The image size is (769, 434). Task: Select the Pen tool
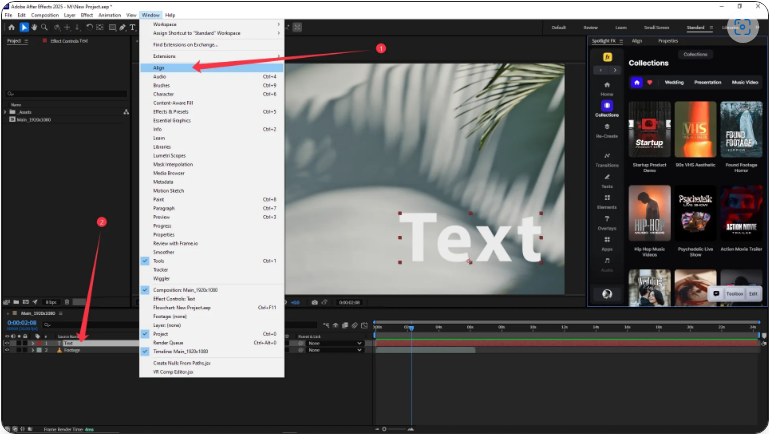coord(123,27)
